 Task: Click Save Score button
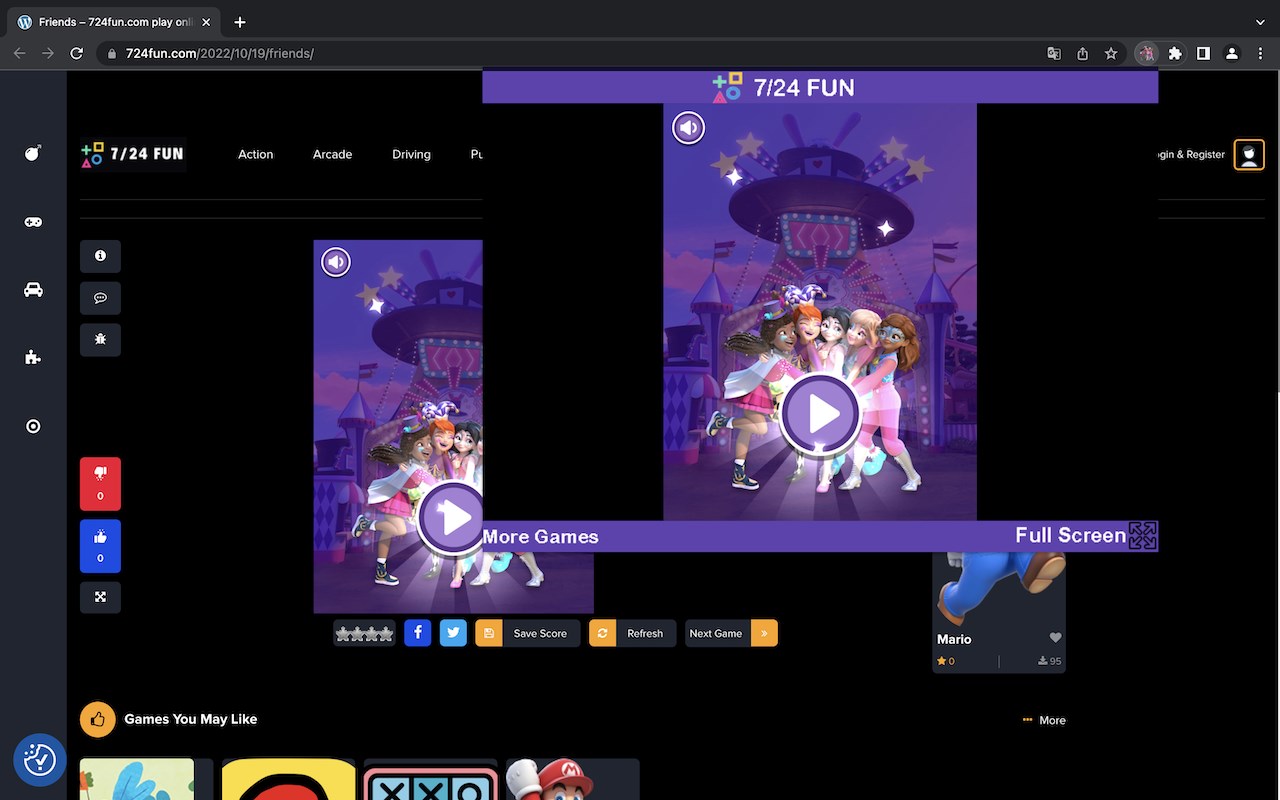click(x=527, y=633)
